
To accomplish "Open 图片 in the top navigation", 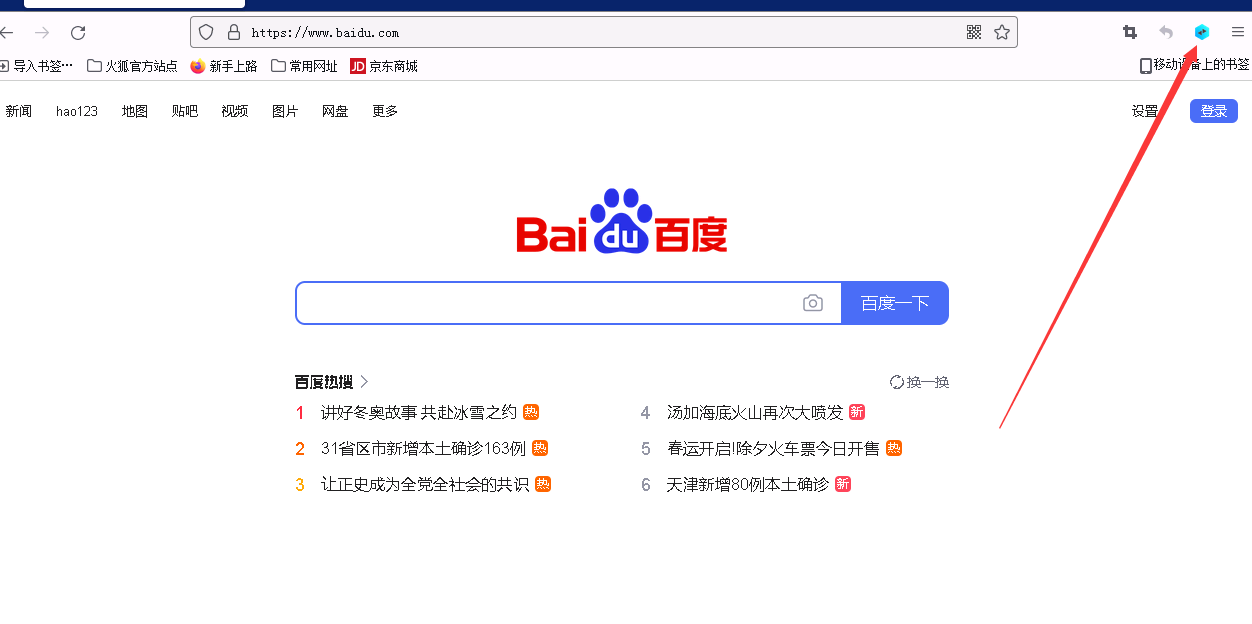I will tap(285, 111).
